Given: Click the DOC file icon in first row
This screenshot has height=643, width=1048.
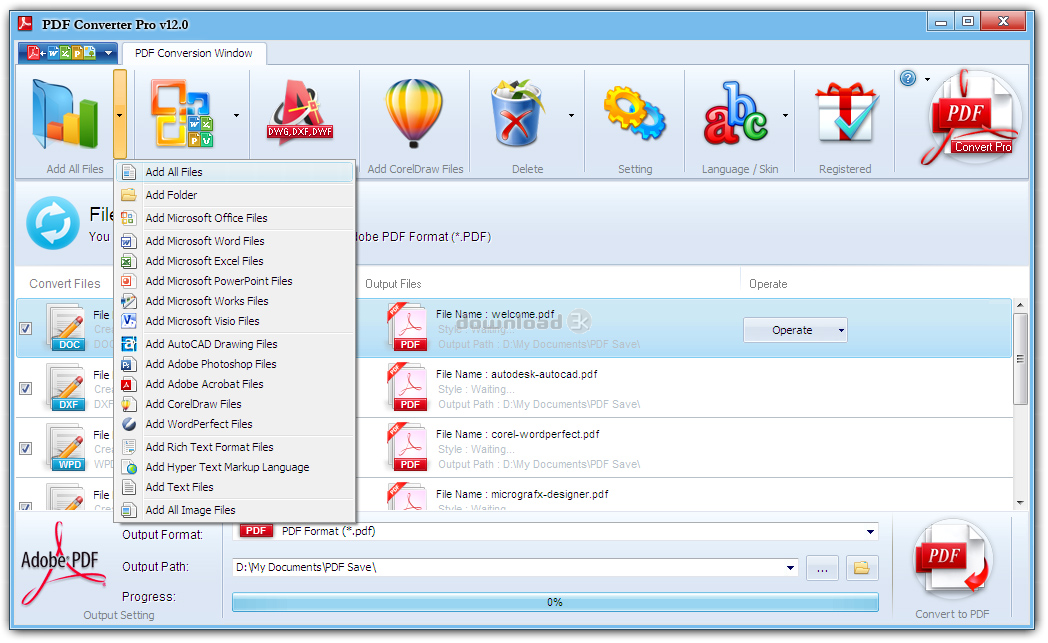Looking at the screenshot, I should (66, 327).
